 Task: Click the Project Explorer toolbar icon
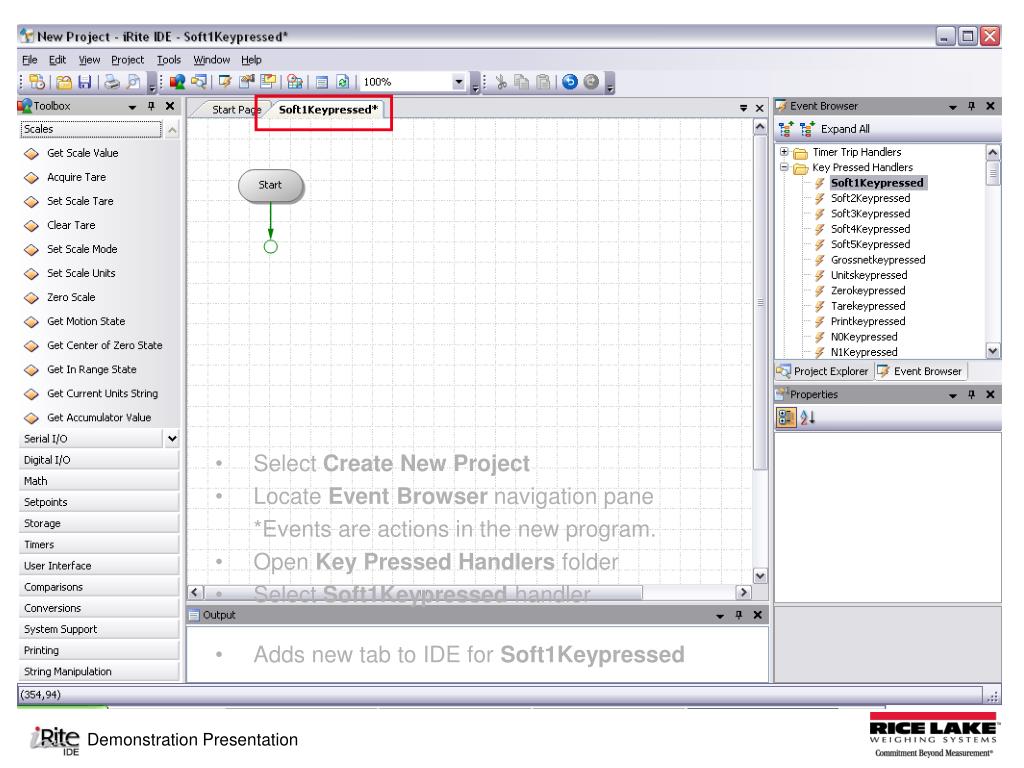[199, 82]
